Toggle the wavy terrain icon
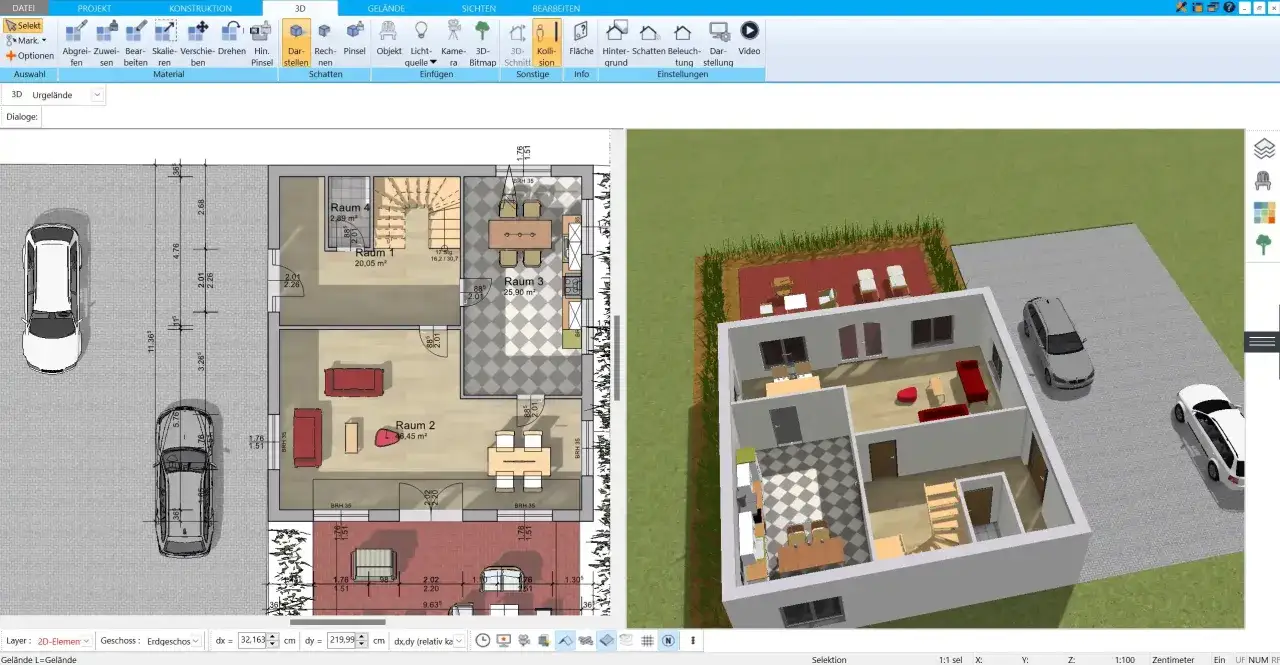 586,640
